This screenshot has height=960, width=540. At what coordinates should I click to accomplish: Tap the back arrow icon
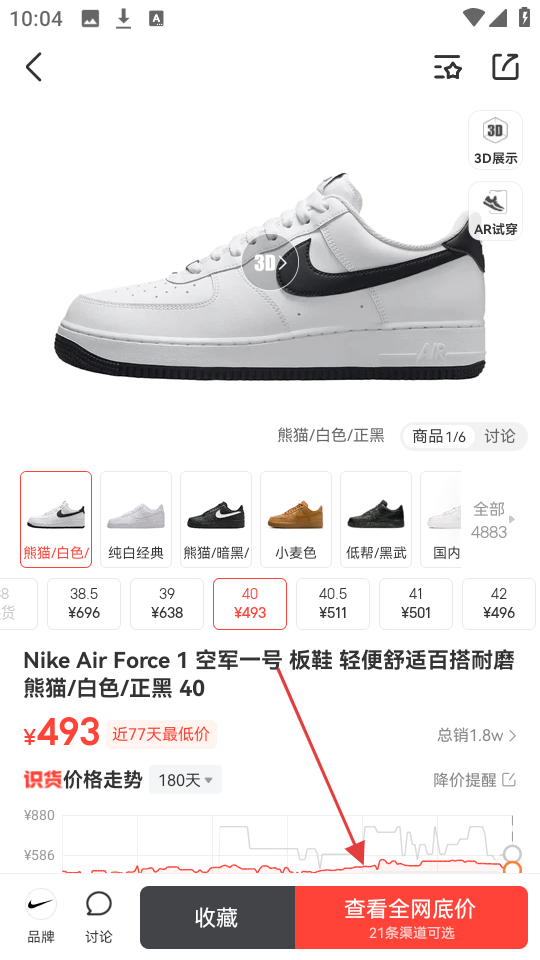coord(34,67)
